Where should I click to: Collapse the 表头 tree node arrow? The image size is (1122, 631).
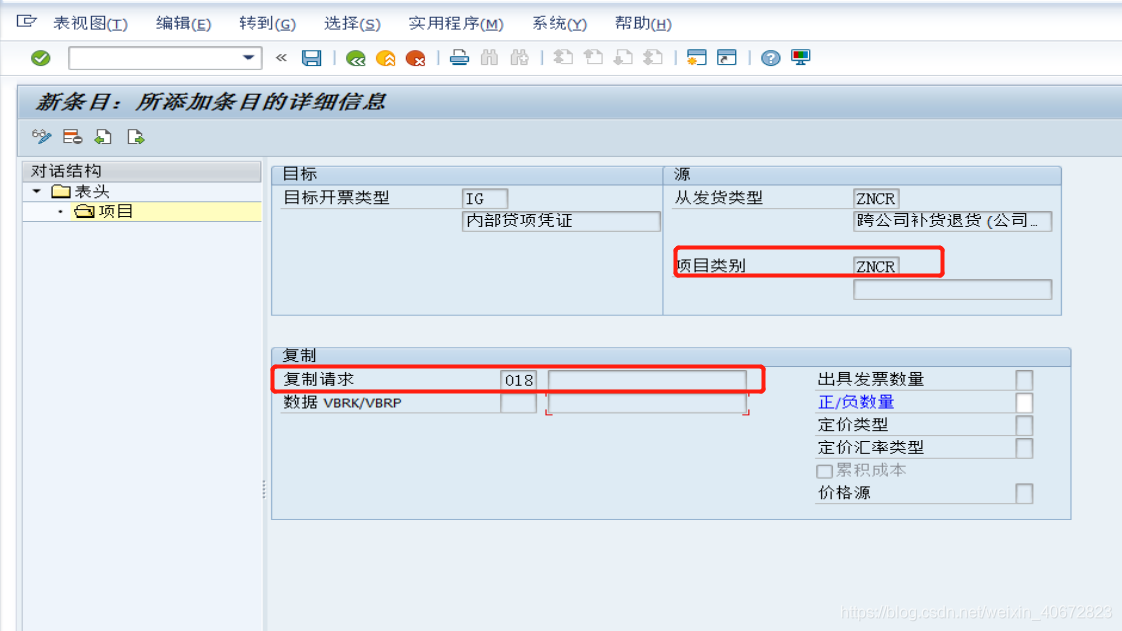pos(36,191)
